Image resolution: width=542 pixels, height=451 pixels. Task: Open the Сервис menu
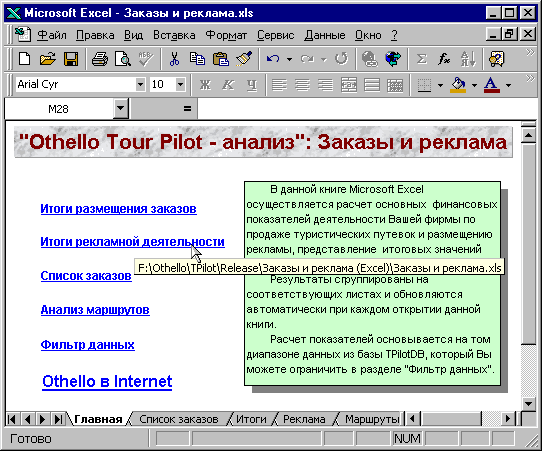(x=275, y=35)
